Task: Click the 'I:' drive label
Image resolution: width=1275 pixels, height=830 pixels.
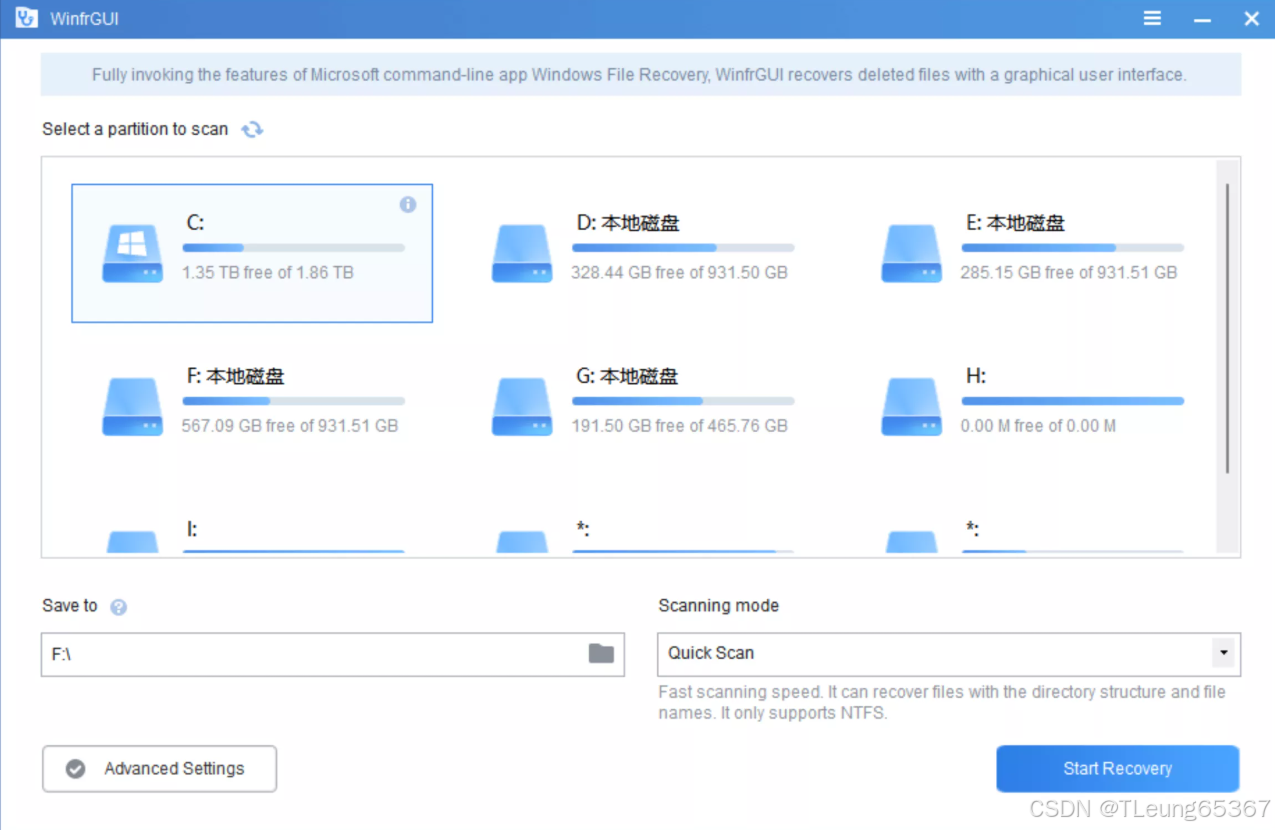Action: click(192, 529)
